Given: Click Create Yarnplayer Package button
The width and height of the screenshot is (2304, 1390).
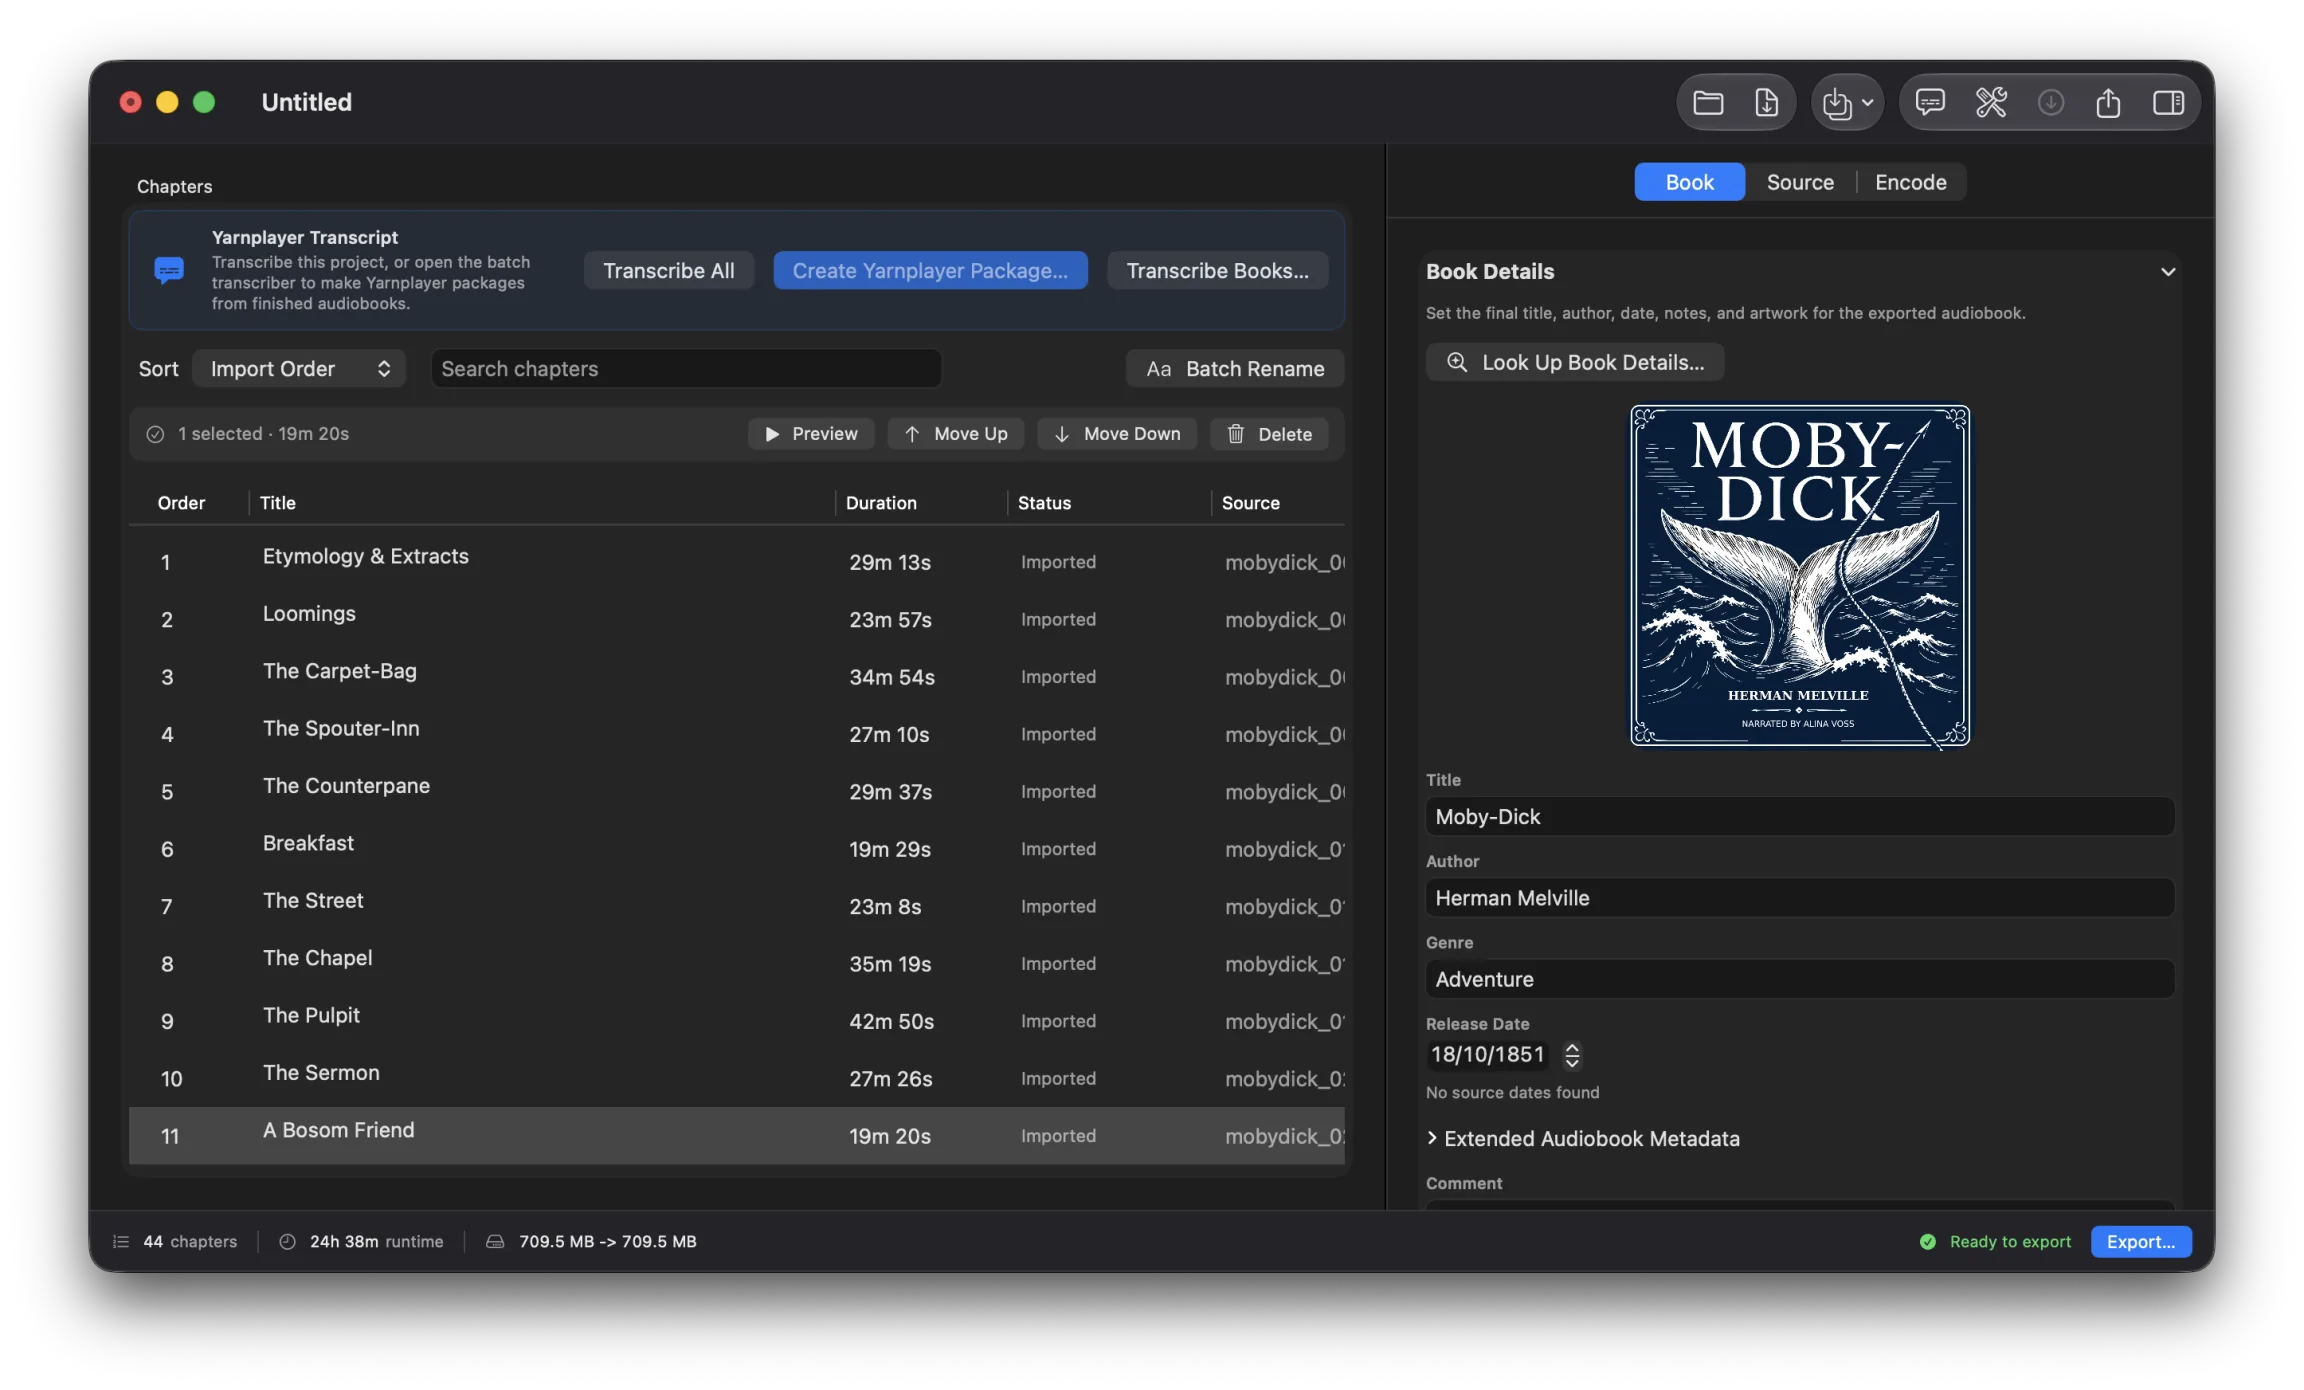Looking at the screenshot, I should tap(930, 270).
